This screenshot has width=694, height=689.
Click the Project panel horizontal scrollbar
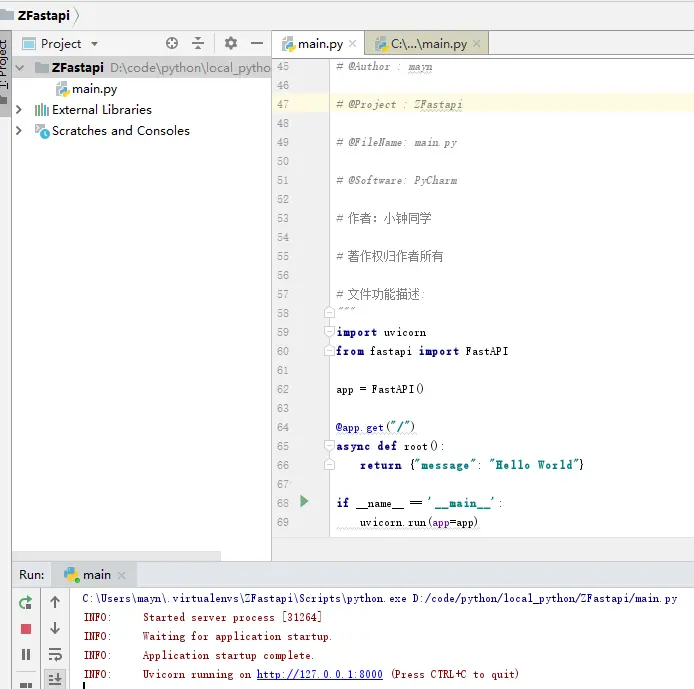pos(116,555)
